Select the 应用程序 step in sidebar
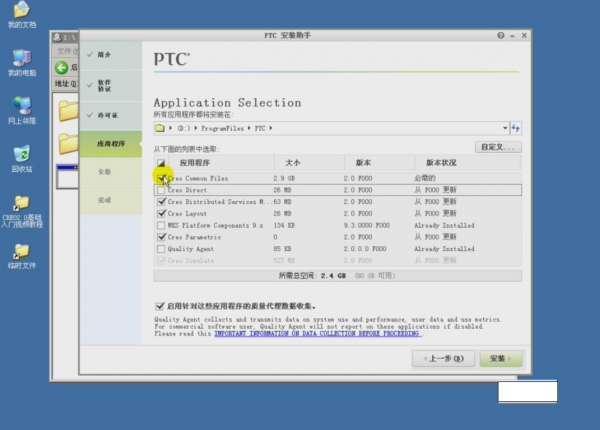600x430 pixels. [x=111, y=144]
